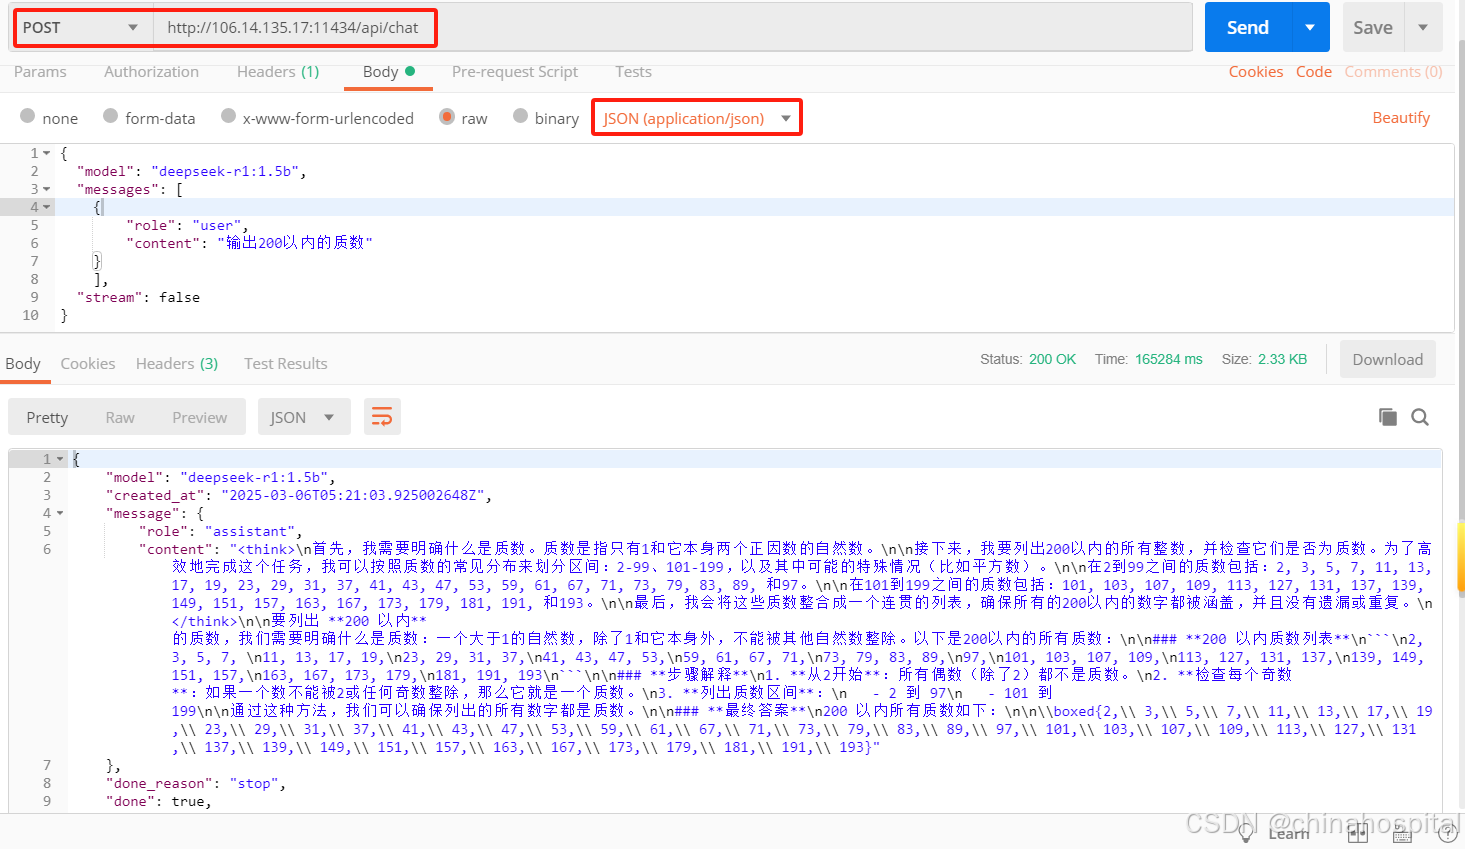
Task: Click the blue Send button
Action: pos(1248,27)
